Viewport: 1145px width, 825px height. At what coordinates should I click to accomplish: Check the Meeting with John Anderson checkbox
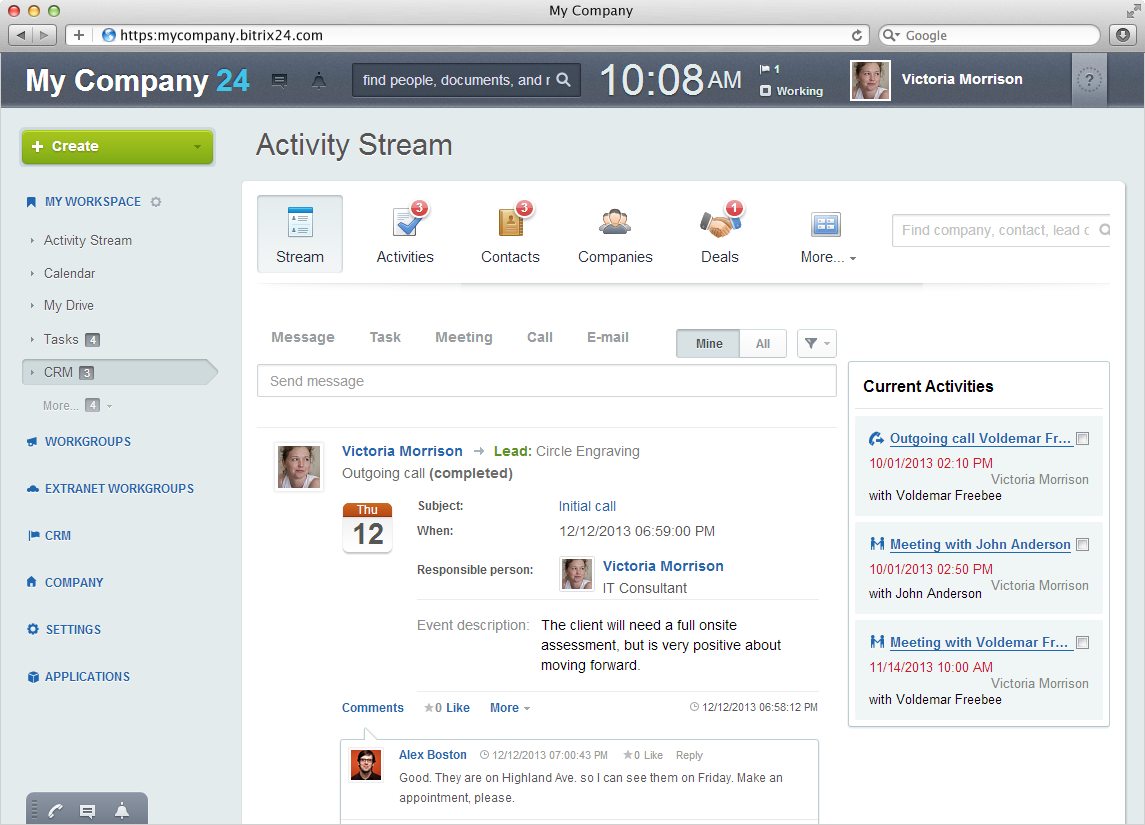(1083, 545)
